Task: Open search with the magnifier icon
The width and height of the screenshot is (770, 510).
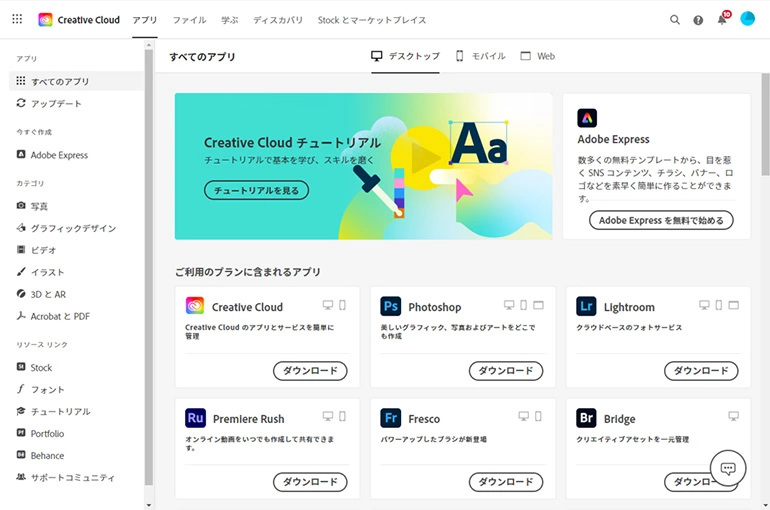Action: click(675, 20)
